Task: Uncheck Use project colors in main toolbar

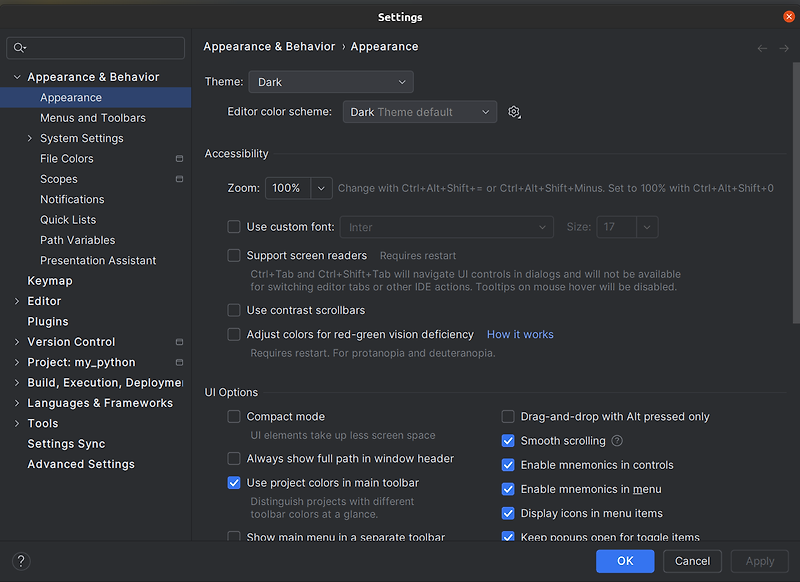Action: pos(233,483)
